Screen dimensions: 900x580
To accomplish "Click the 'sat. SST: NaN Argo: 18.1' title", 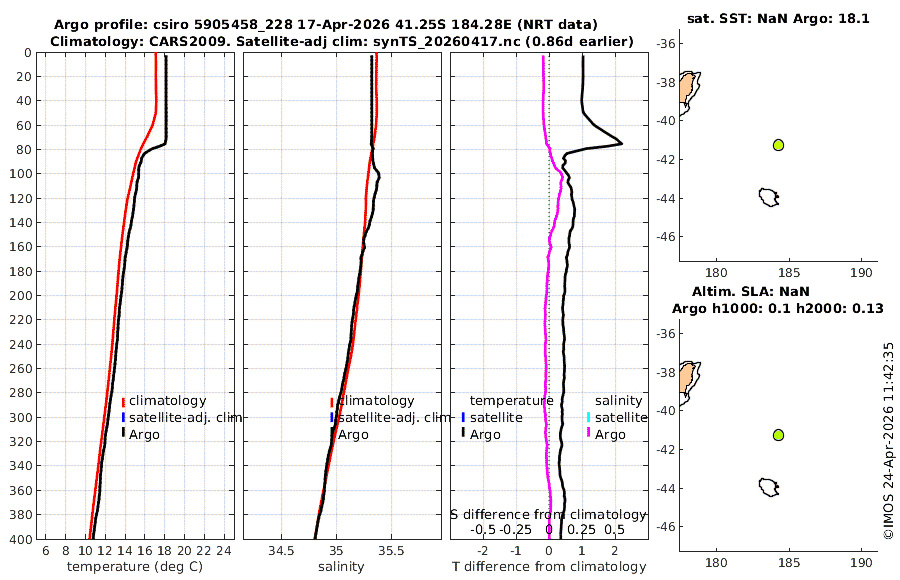I will coord(778,19).
